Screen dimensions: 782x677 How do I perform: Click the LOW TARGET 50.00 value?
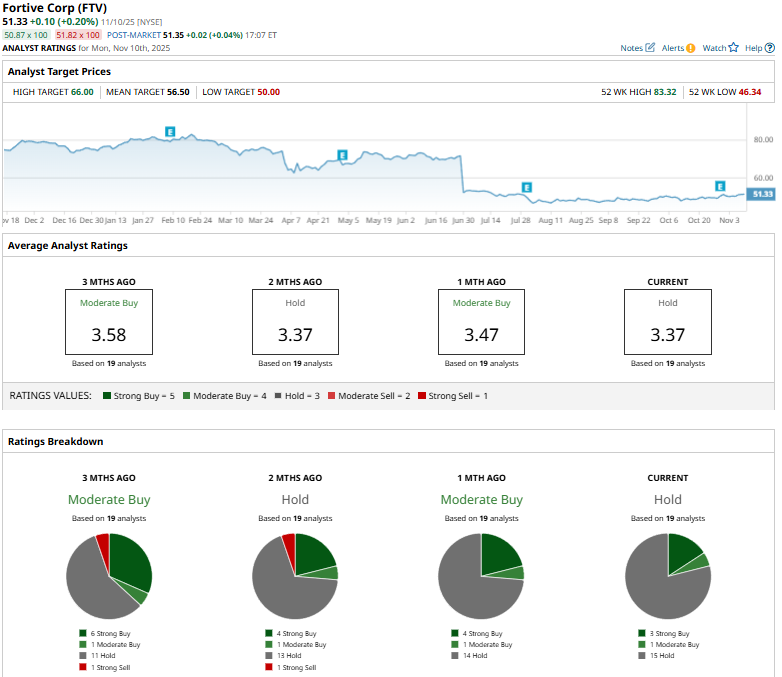[x=268, y=92]
